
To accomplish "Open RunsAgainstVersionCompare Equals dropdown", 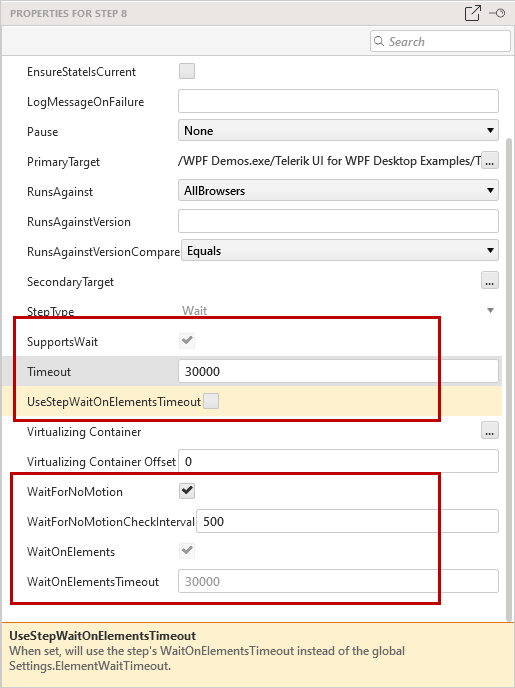I will point(340,251).
